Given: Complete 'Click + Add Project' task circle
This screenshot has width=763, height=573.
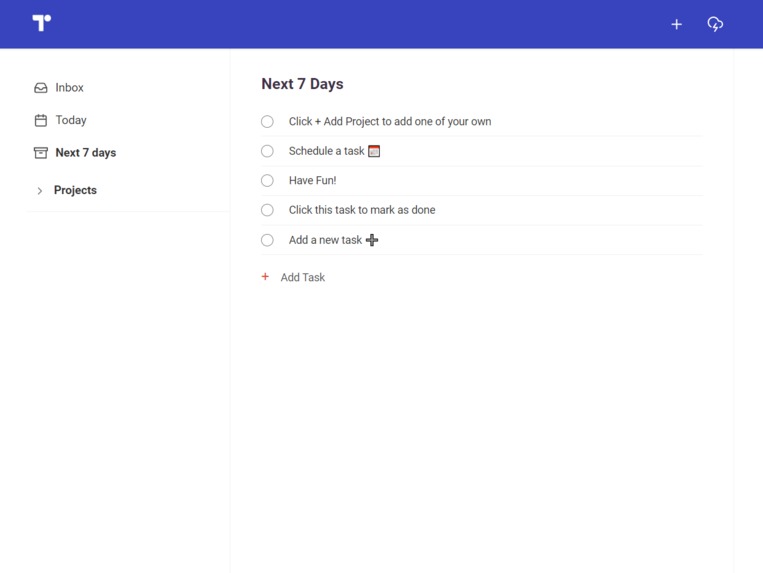Looking at the screenshot, I should pos(267,122).
